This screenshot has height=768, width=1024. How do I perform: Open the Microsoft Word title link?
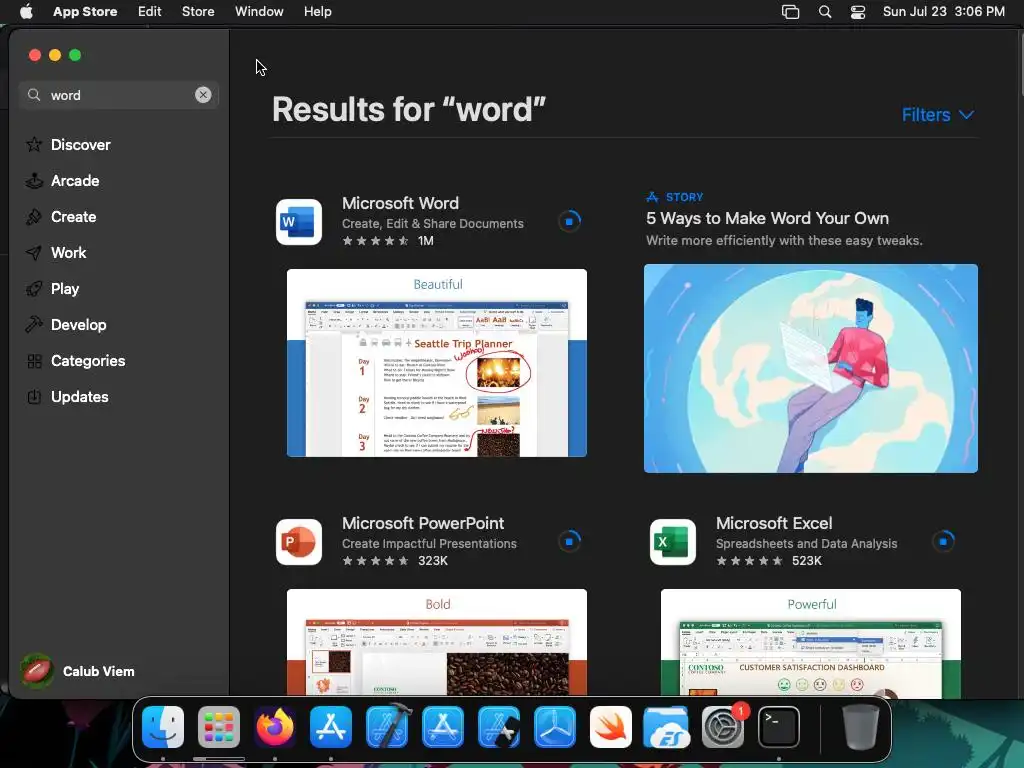[400, 203]
